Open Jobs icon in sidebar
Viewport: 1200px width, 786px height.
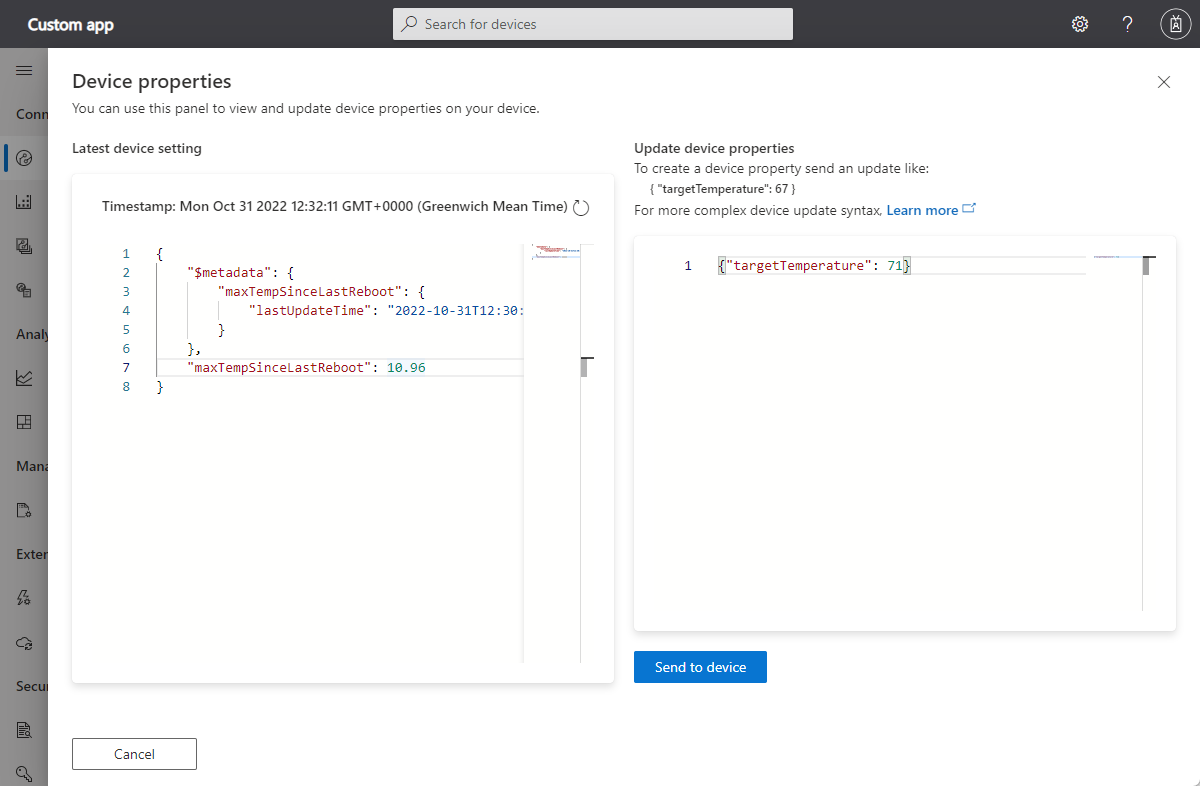click(24, 510)
